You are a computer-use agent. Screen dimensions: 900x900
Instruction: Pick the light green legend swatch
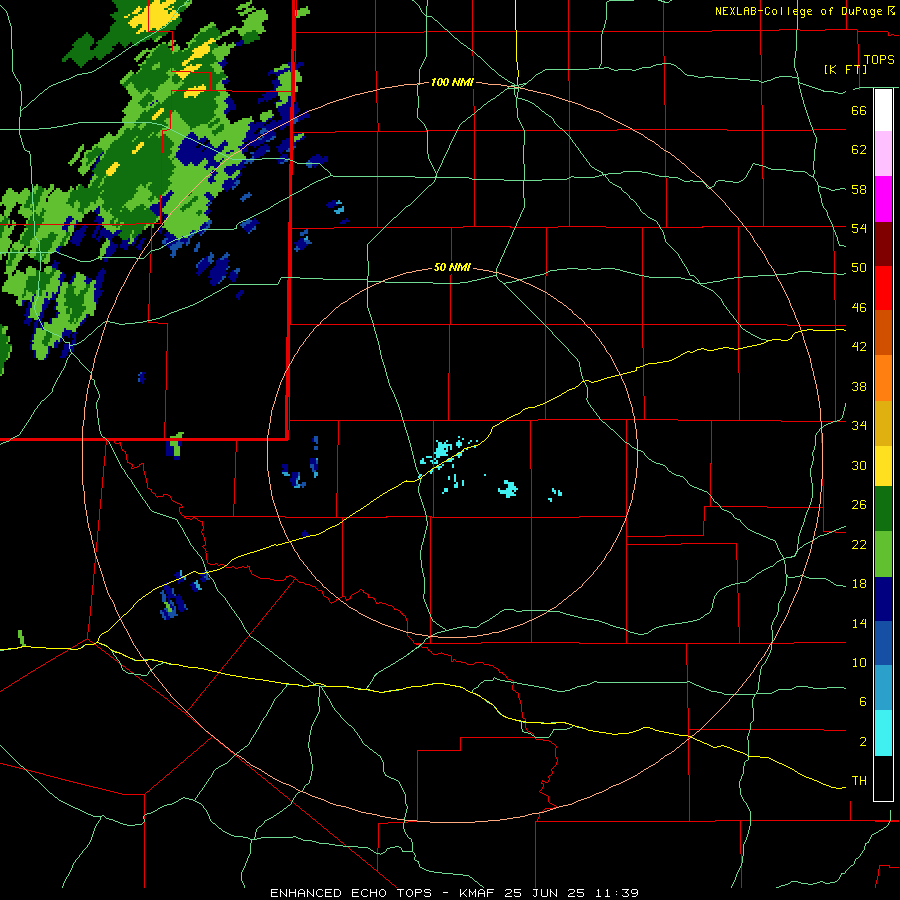[883, 554]
